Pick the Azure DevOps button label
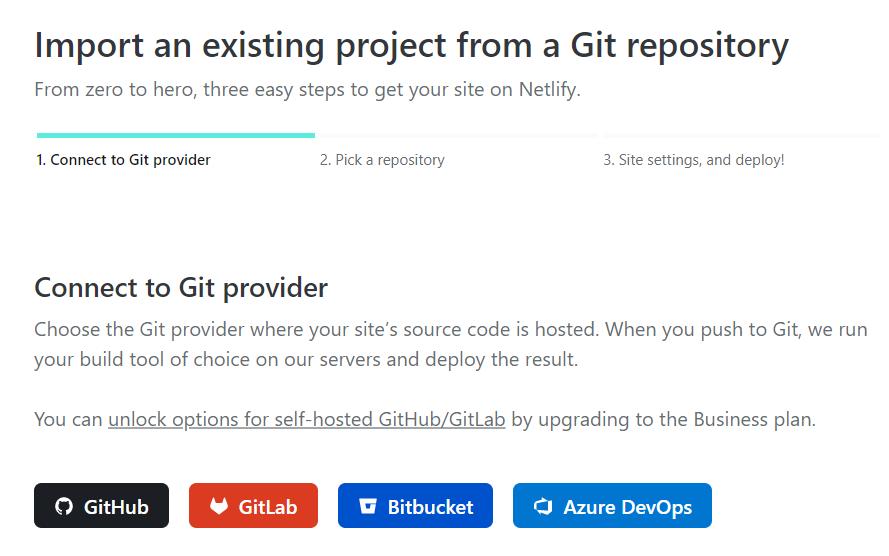This screenshot has width=889, height=556. click(627, 507)
